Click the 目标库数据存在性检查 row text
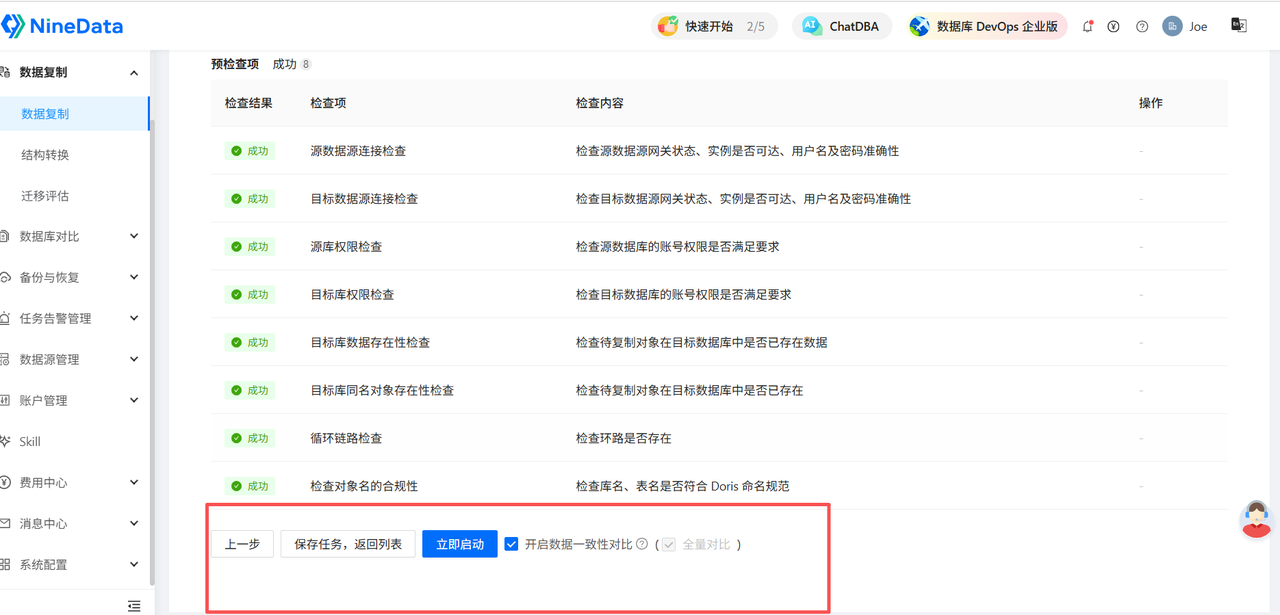1280x615 pixels. click(370, 342)
